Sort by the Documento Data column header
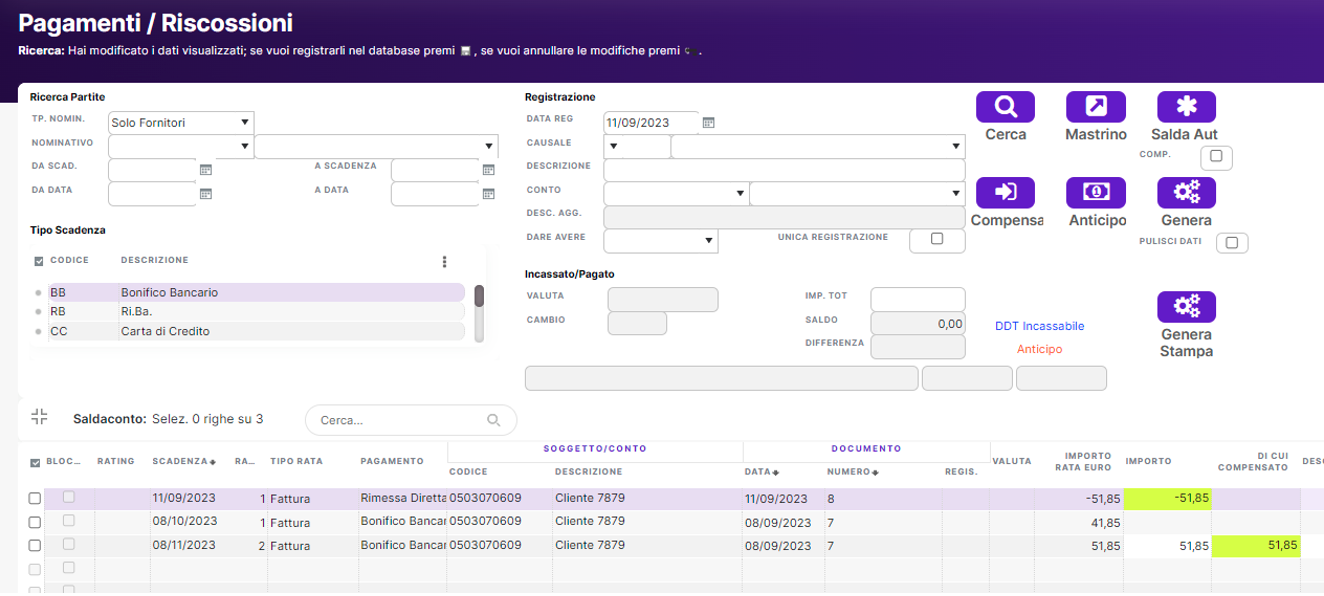 click(x=761, y=472)
